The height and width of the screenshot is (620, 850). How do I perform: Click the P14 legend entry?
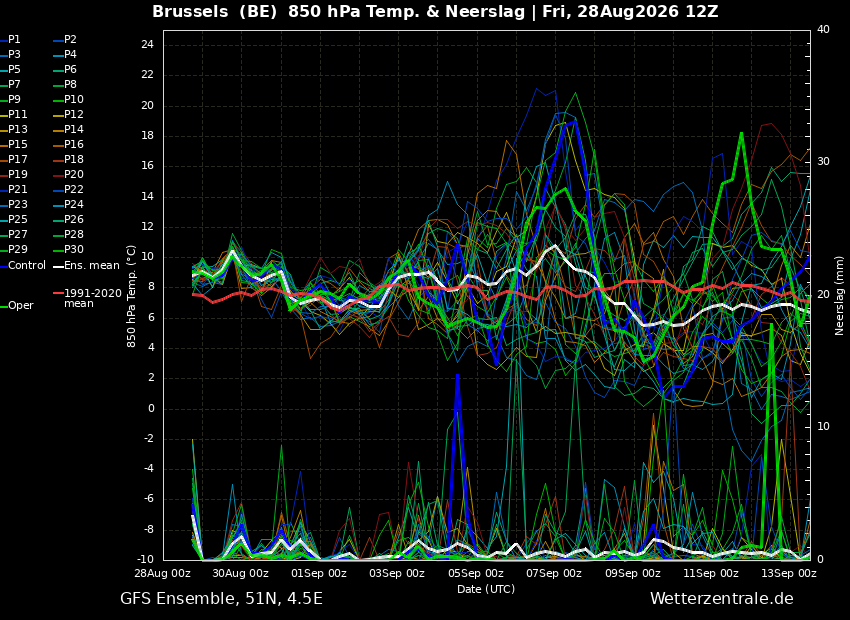click(69, 130)
